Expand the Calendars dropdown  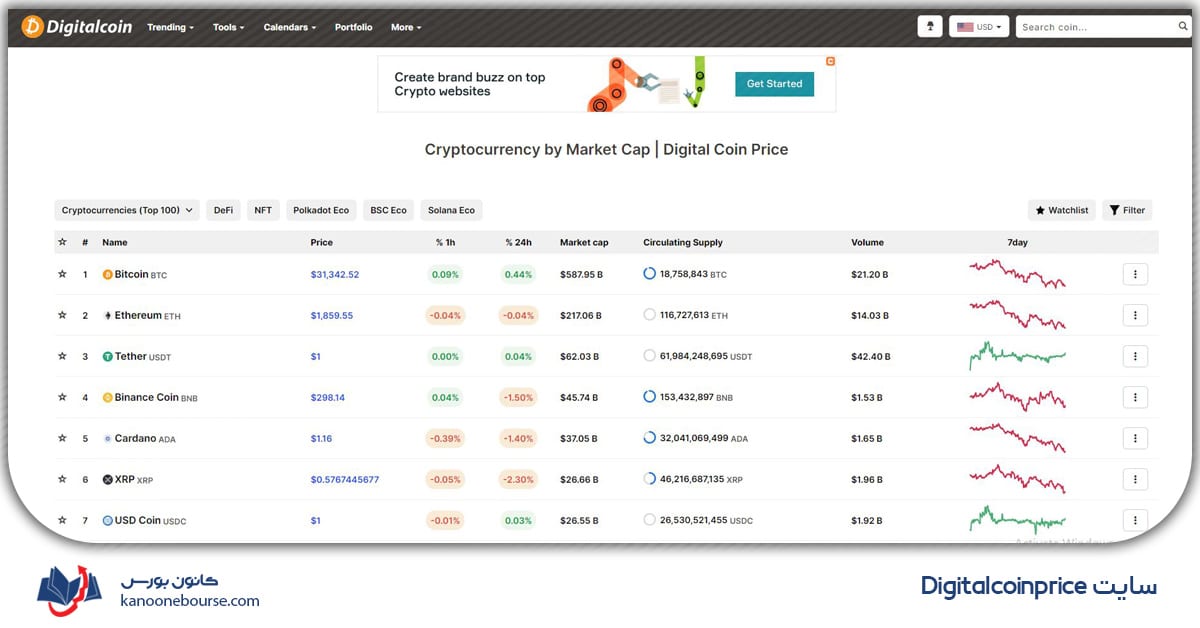pos(290,27)
